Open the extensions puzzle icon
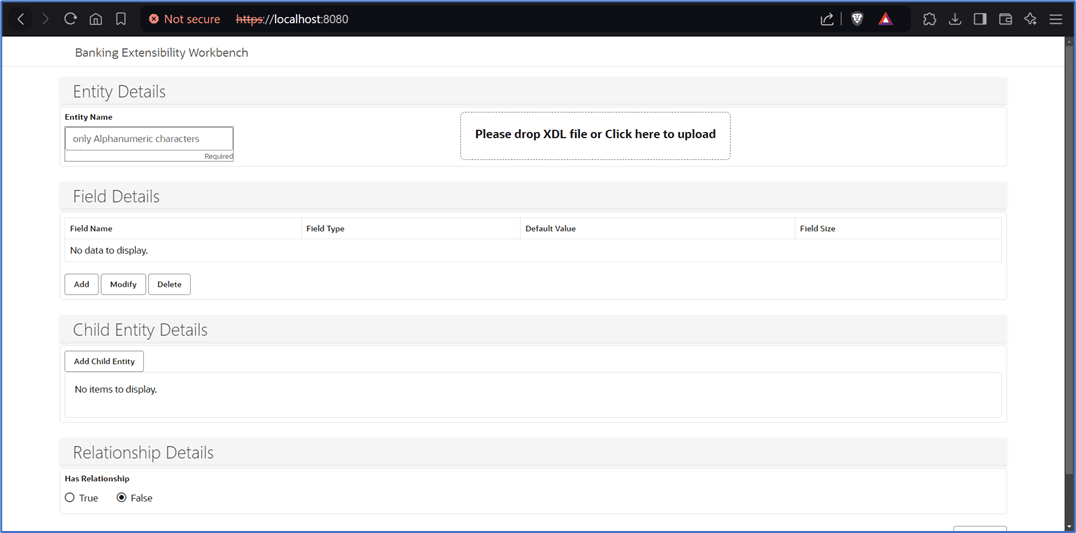 929,19
